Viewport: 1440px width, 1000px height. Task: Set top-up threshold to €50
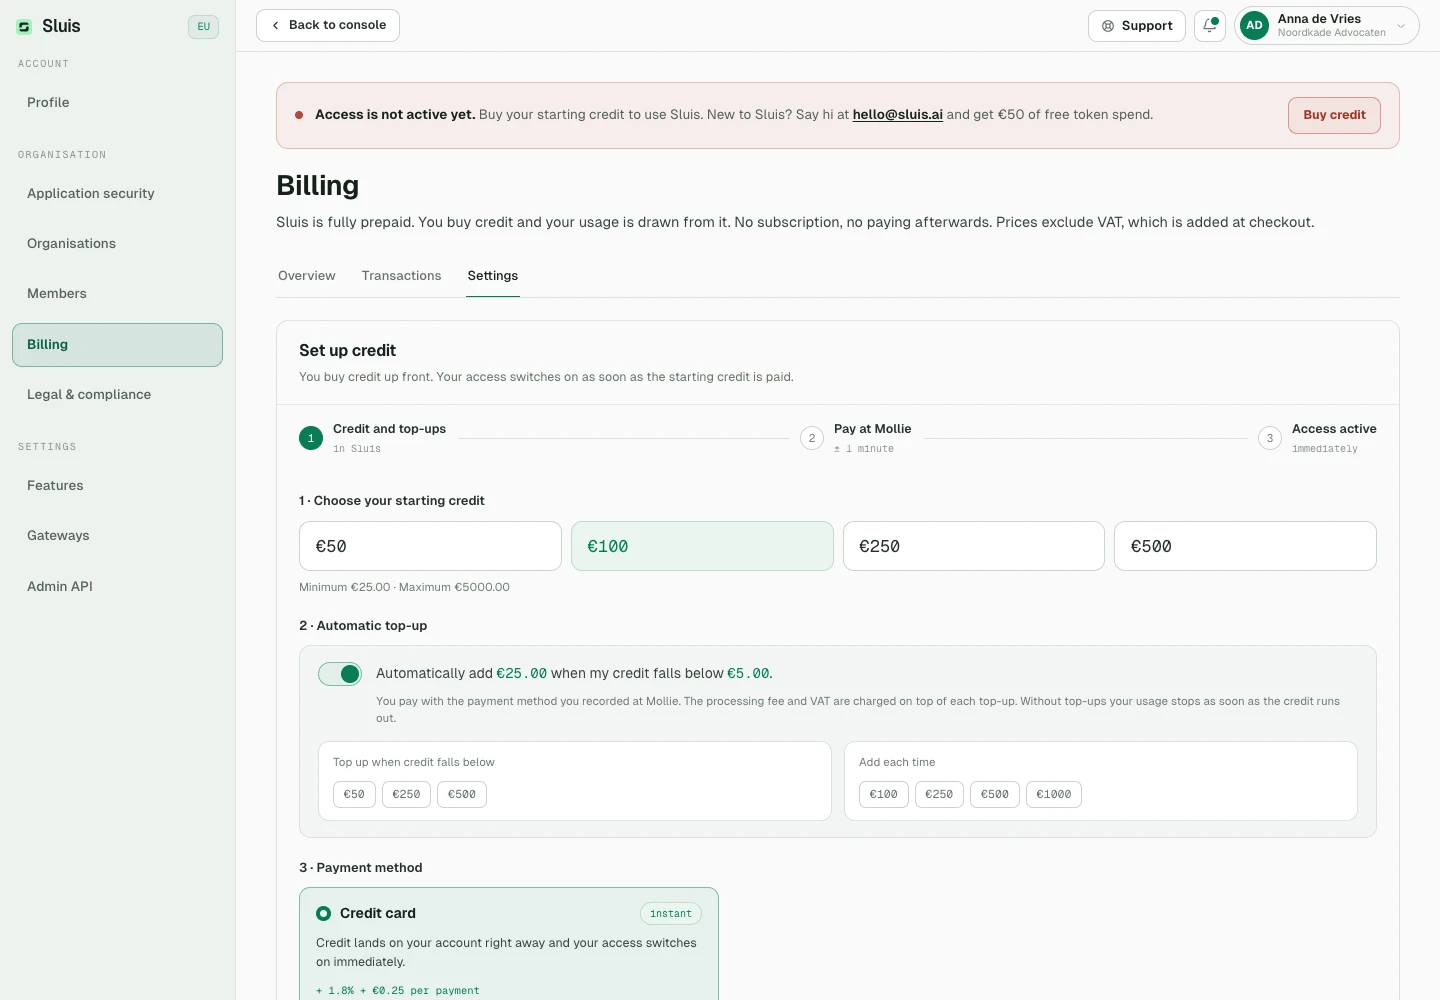pos(354,794)
